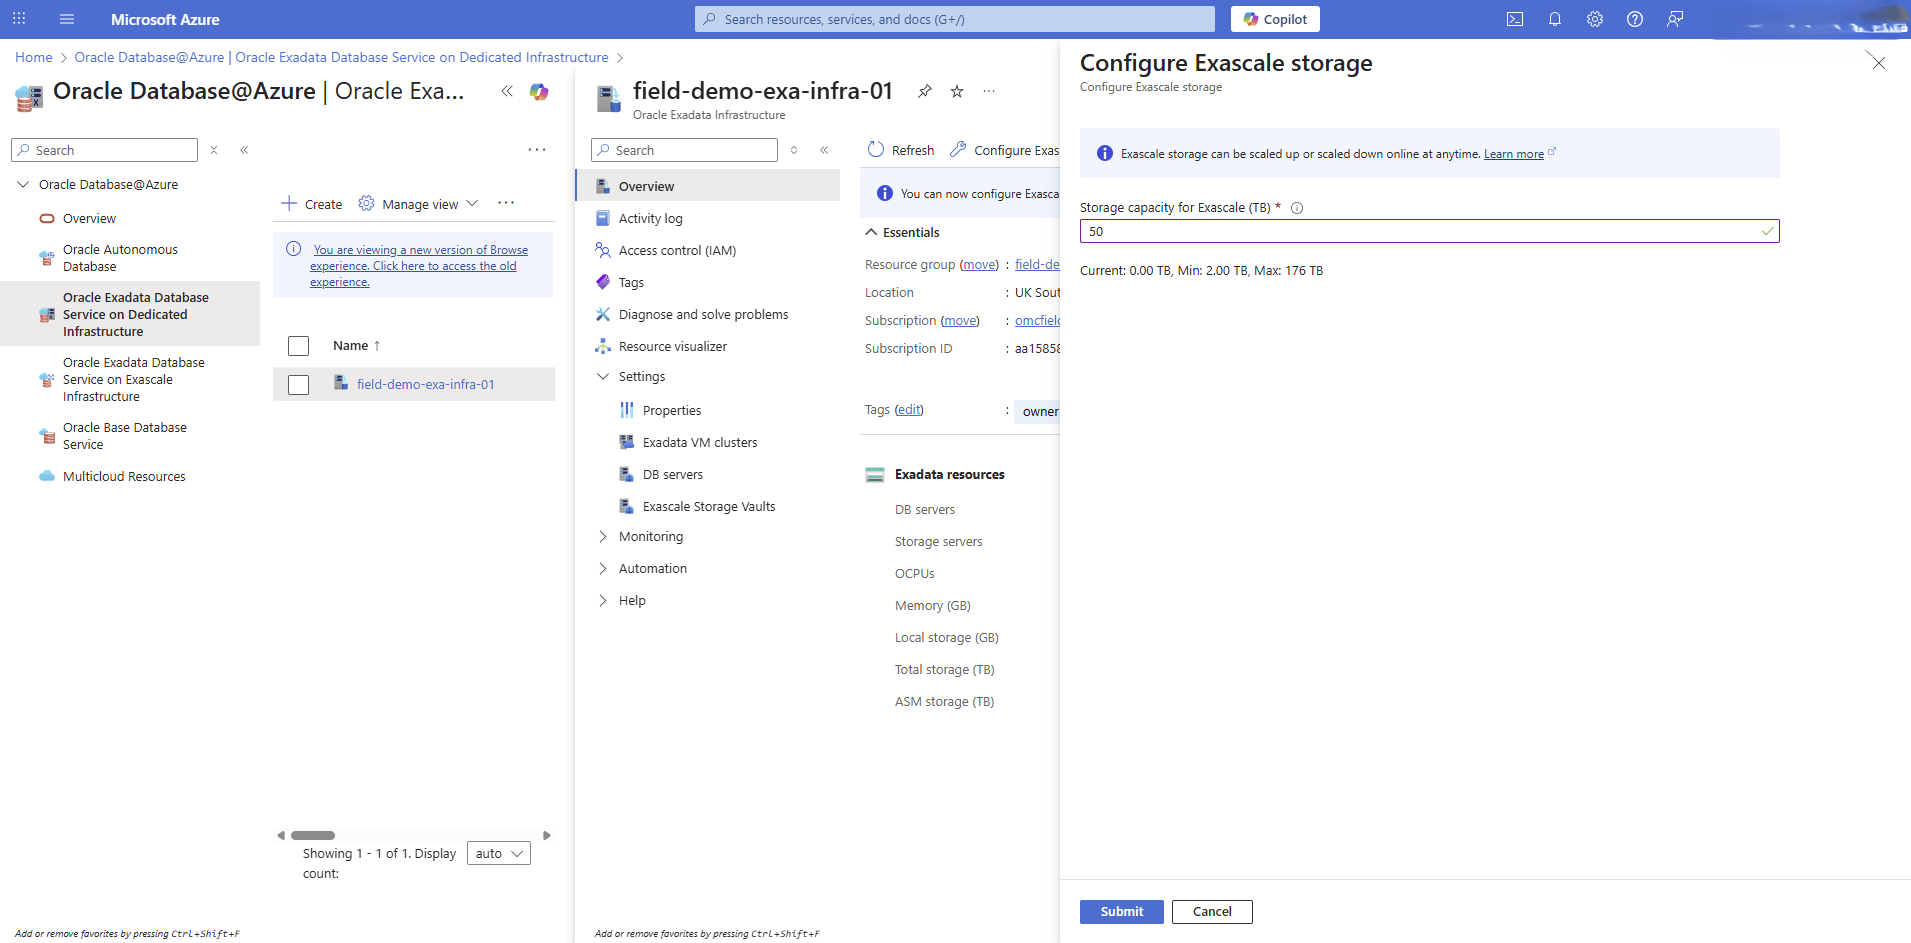Switch to Activity log in the resource menu

(651, 218)
